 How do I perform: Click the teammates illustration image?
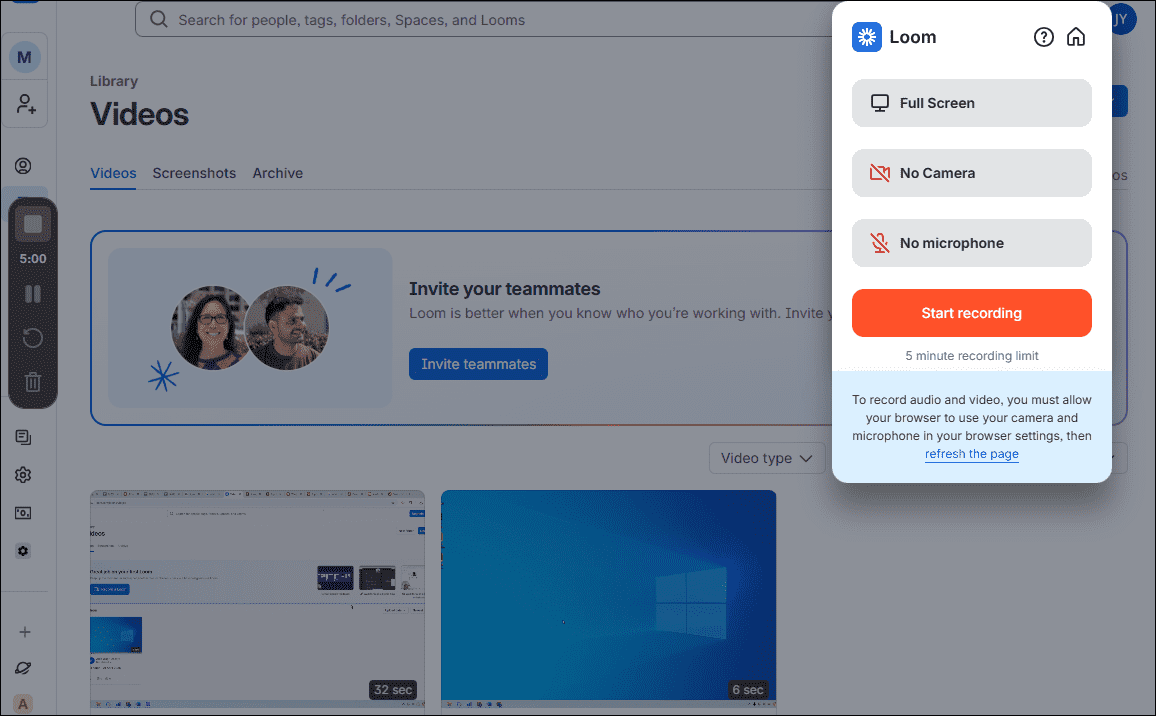click(x=250, y=328)
